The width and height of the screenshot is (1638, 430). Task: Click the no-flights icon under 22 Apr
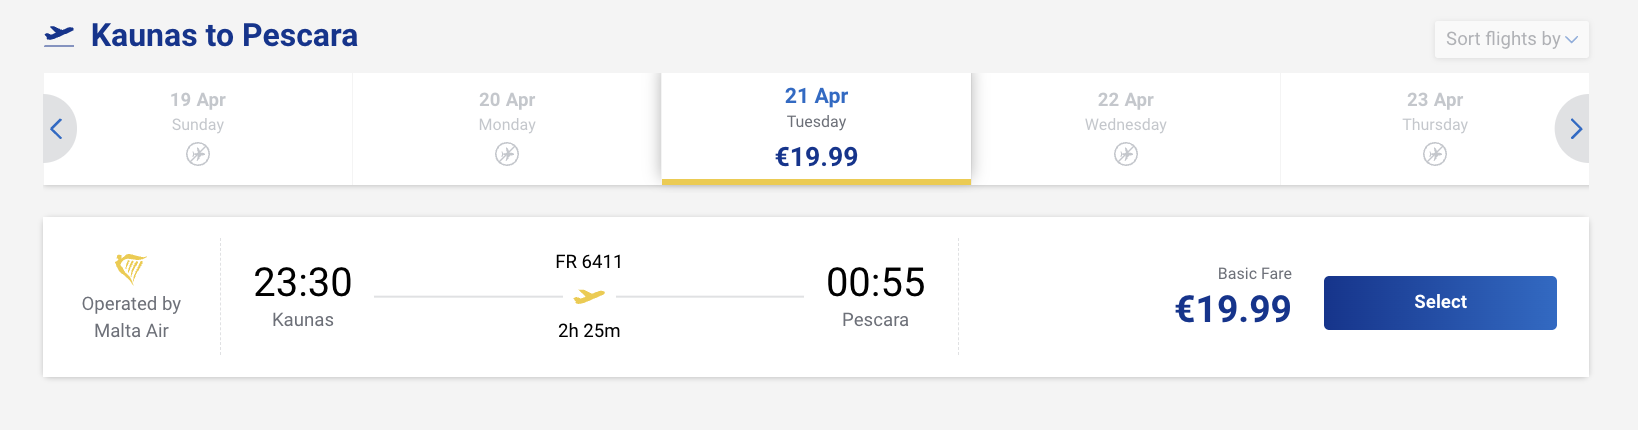tap(1126, 154)
